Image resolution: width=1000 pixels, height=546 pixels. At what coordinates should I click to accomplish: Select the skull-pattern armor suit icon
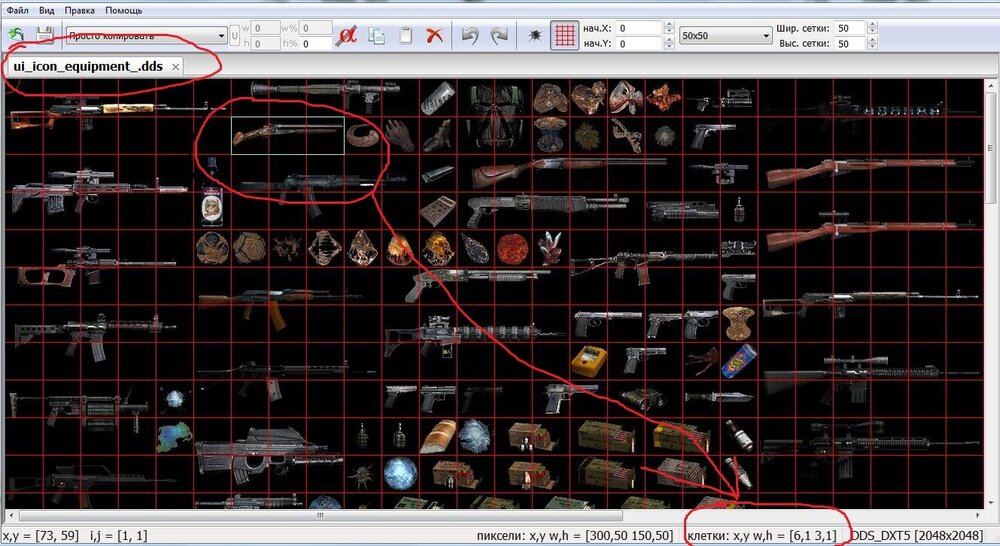point(496,117)
